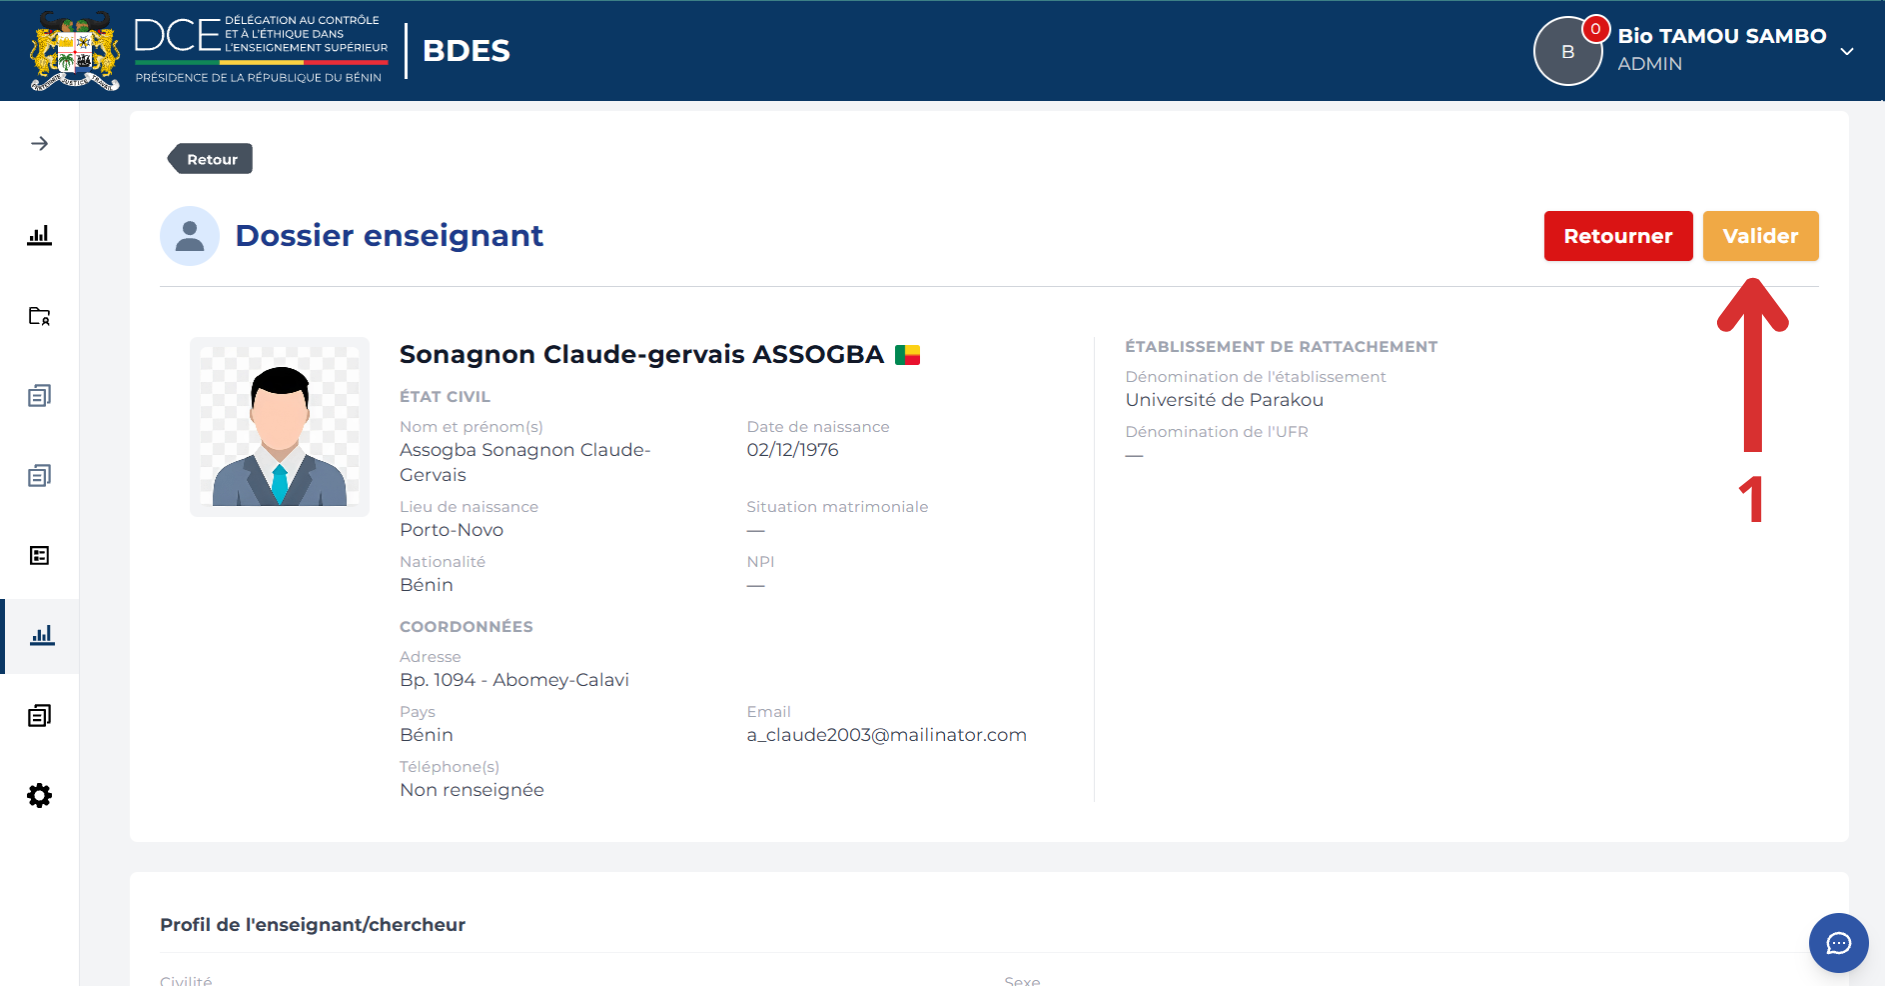Image resolution: width=1885 pixels, height=986 pixels.
Task: Click the red Retourner button
Action: [1618, 236]
